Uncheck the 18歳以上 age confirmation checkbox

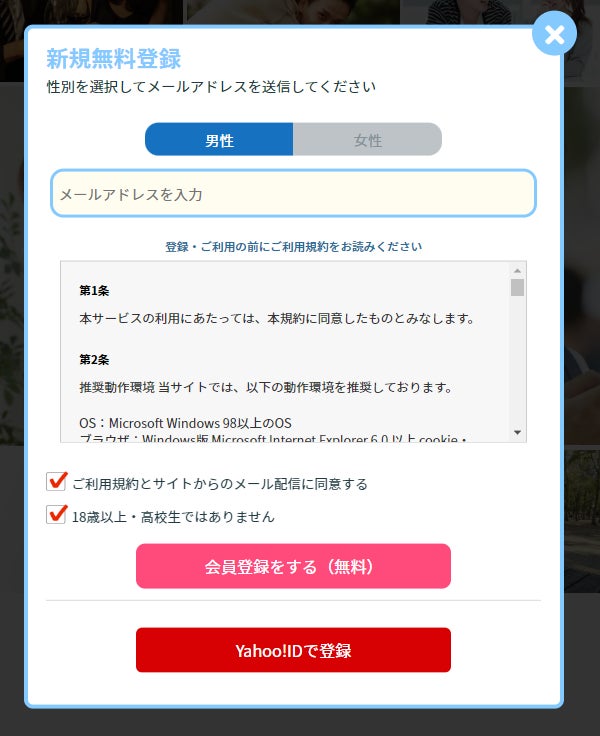pyautogui.click(x=56, y=514)
